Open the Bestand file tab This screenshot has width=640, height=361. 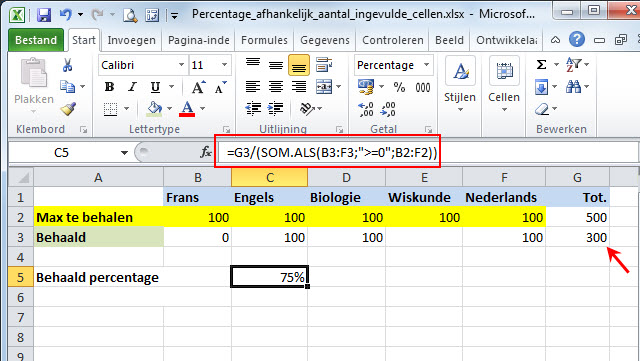pyautogui.click(x=36, y=40)
